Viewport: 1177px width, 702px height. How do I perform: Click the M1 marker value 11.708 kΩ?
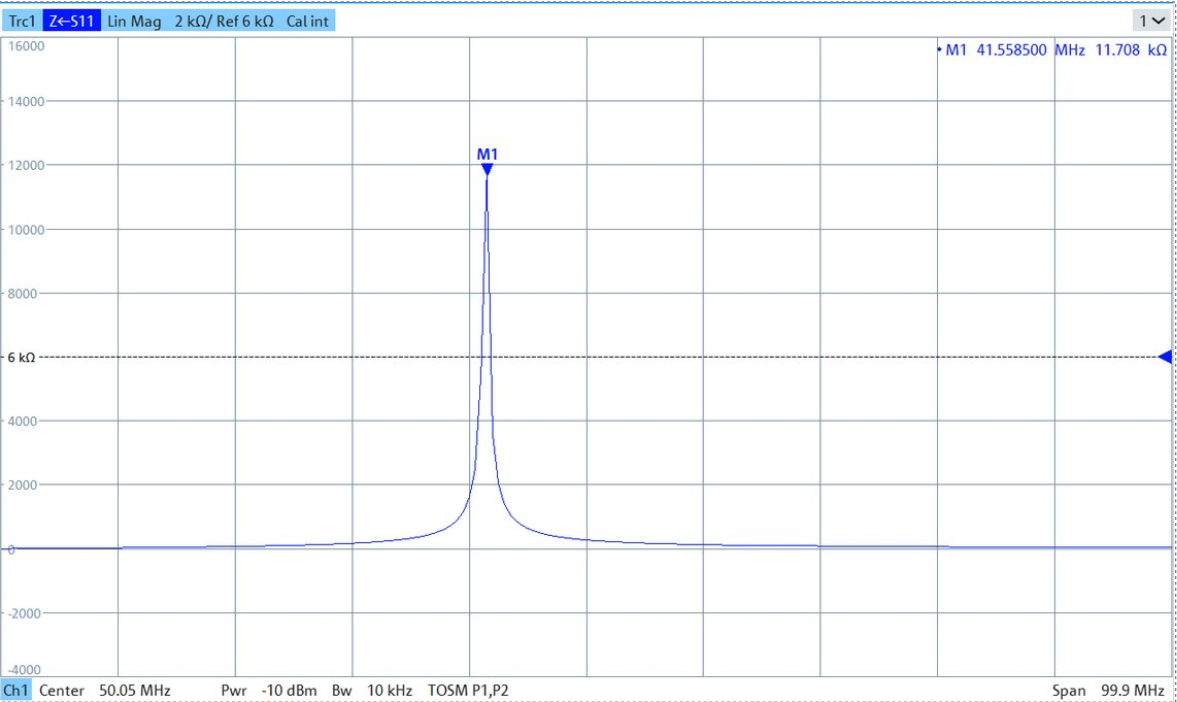point(1131,50)
